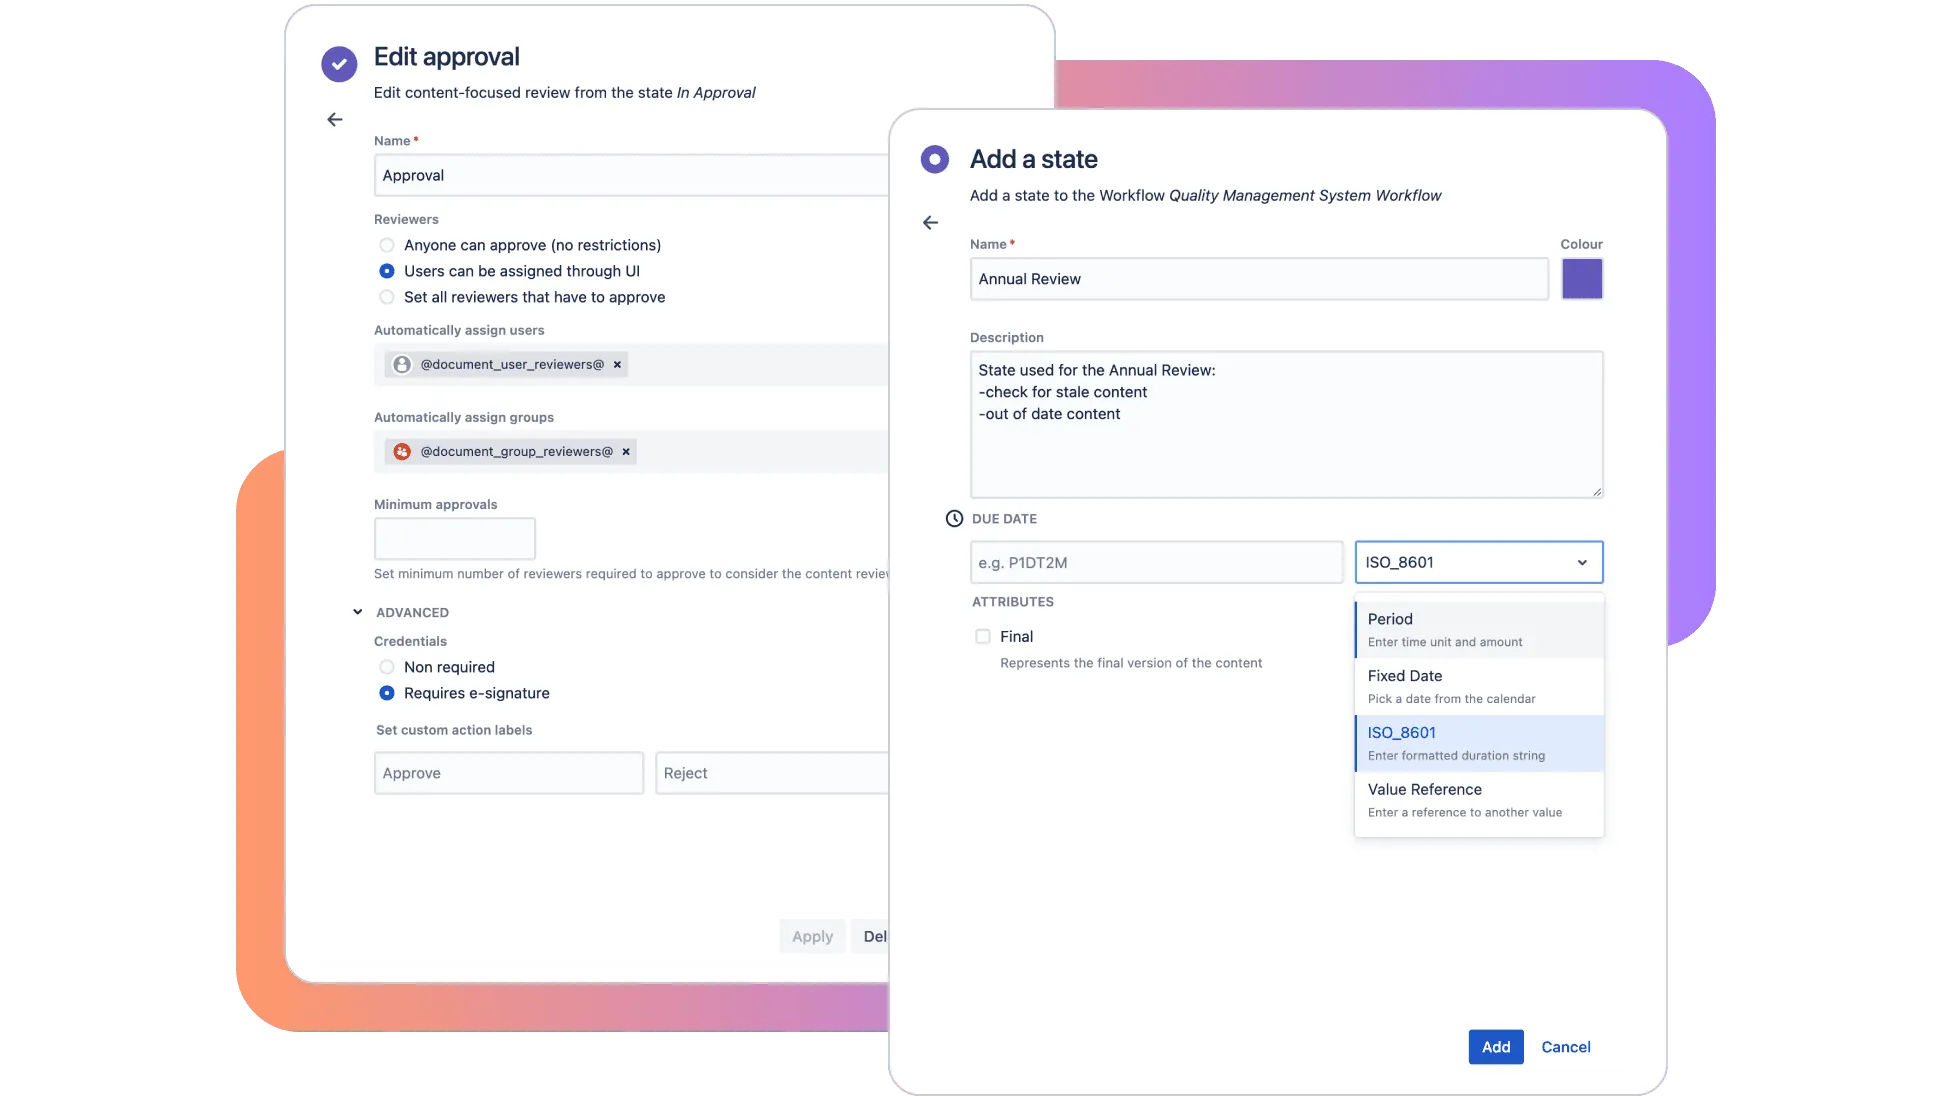Click back arrow in Edit approval panel
This screenshot has height=1096, width=1944.
coord(335,120)
